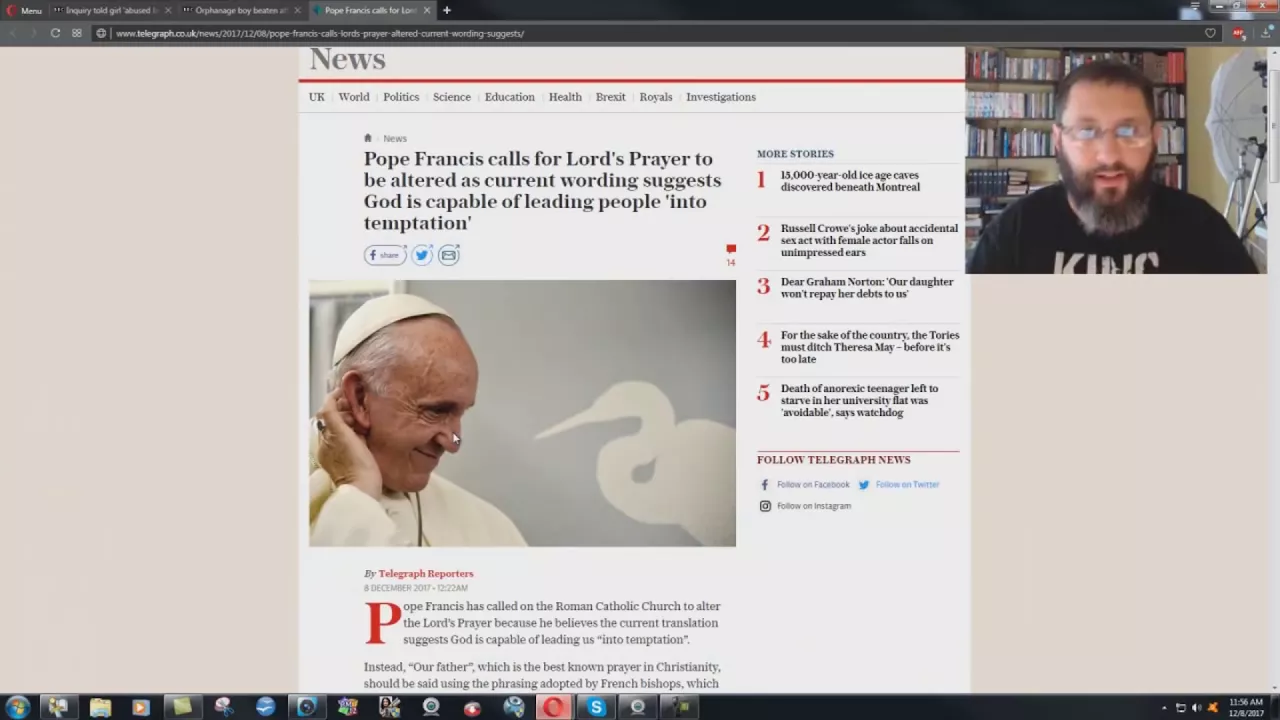Open the Politics section
Viewport: 1280px width, 720px height.
401,97
